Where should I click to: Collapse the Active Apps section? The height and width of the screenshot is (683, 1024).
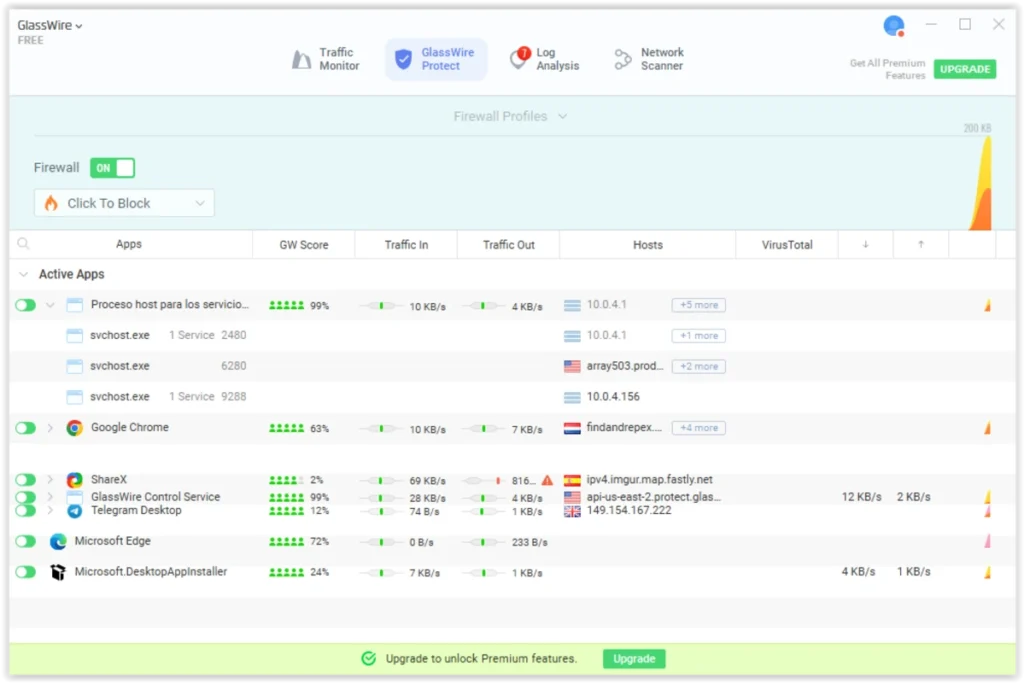[23, 274]
